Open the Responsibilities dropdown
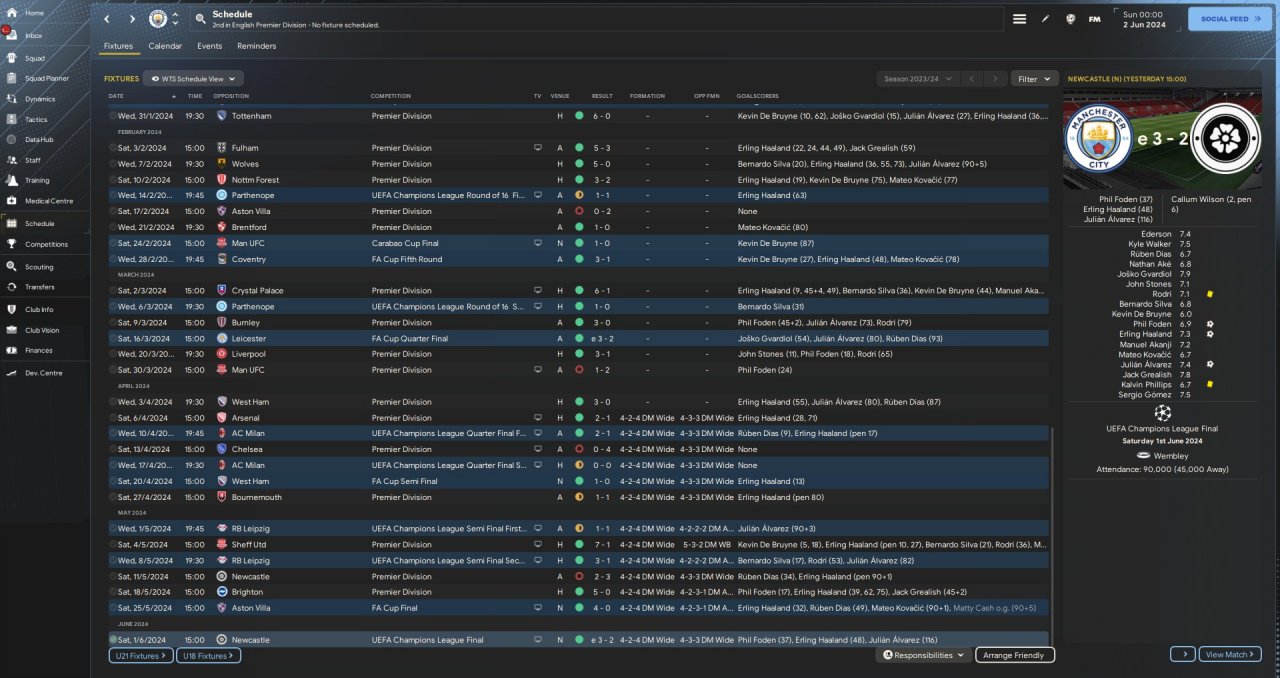The height and width of the screenshot is (678, 1280). (x=924, y=655)
